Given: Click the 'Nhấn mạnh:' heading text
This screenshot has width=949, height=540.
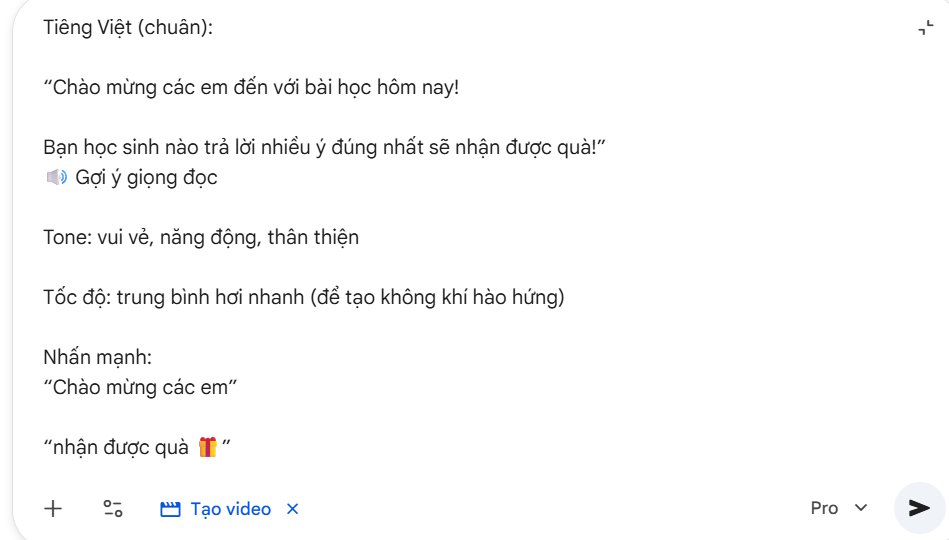Looking at the screenshot, I should [97, 357].
